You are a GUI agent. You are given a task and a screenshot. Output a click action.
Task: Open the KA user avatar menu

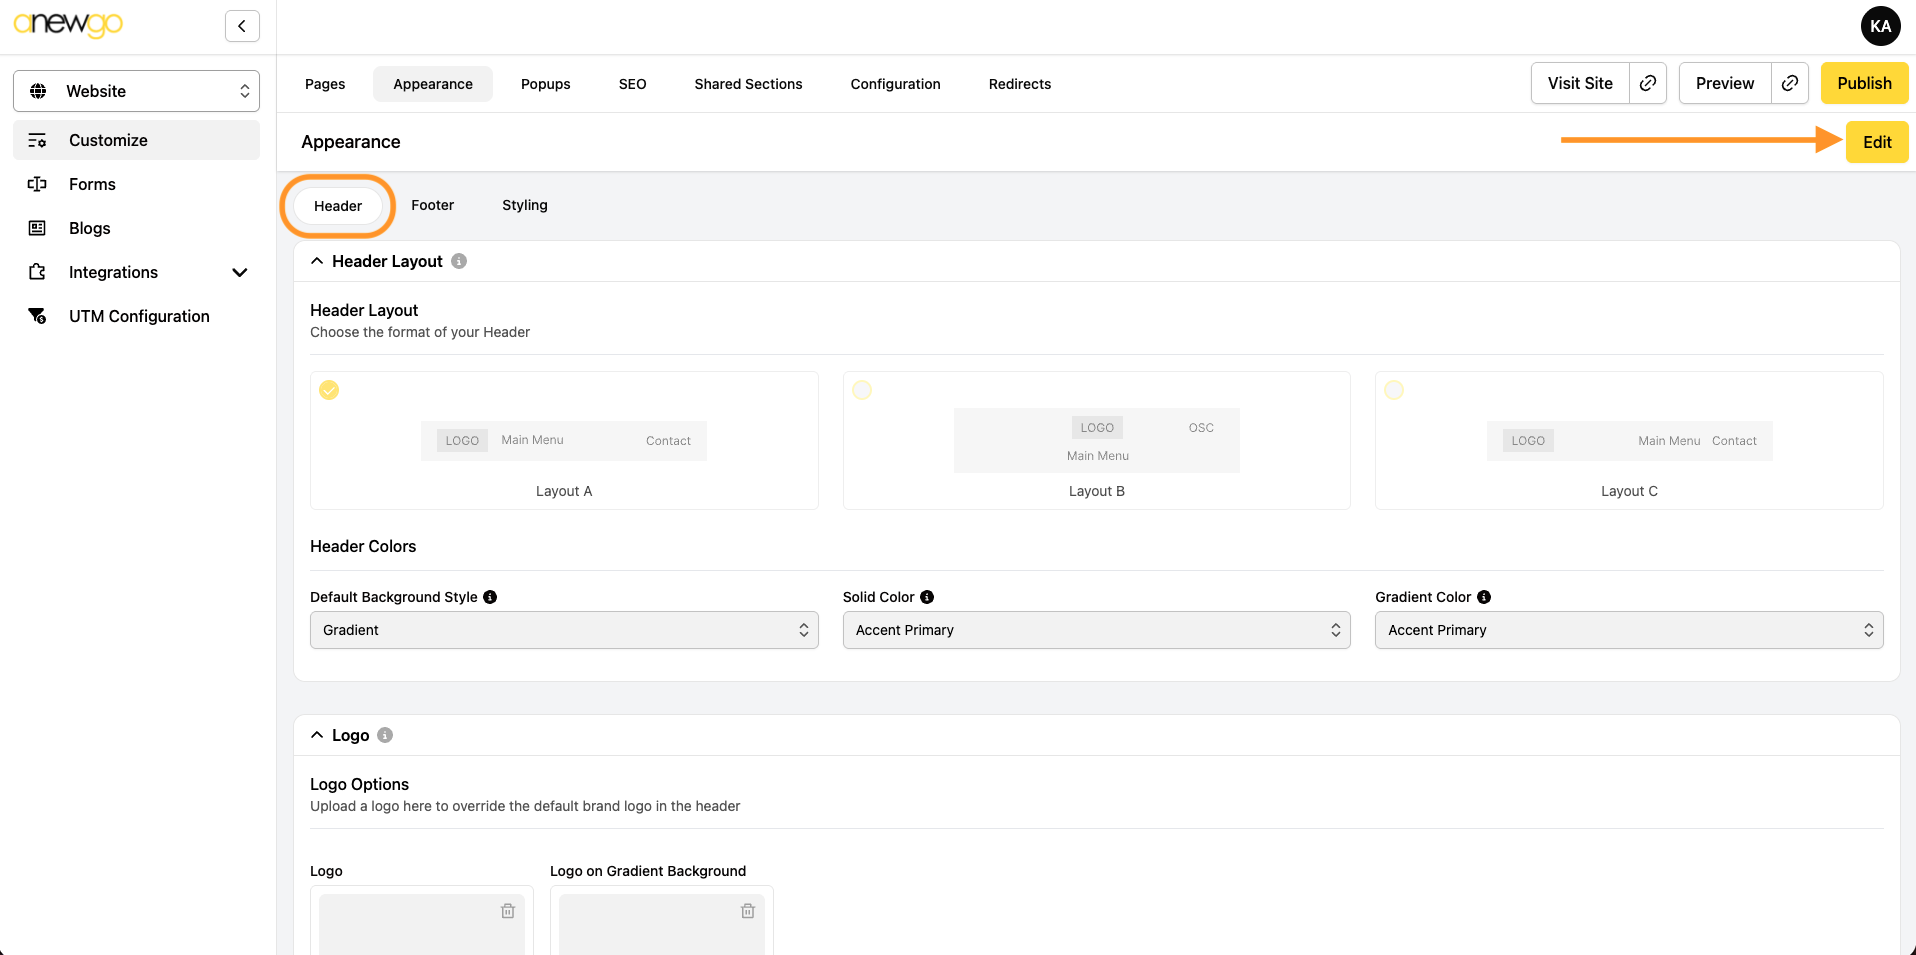coord(1880,26)
